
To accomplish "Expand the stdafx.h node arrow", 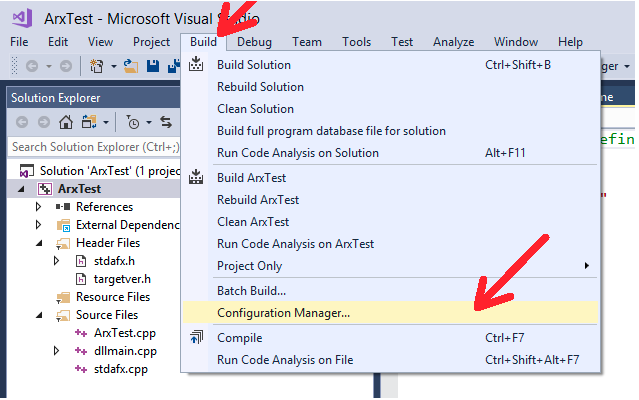I will coord(57,261).
